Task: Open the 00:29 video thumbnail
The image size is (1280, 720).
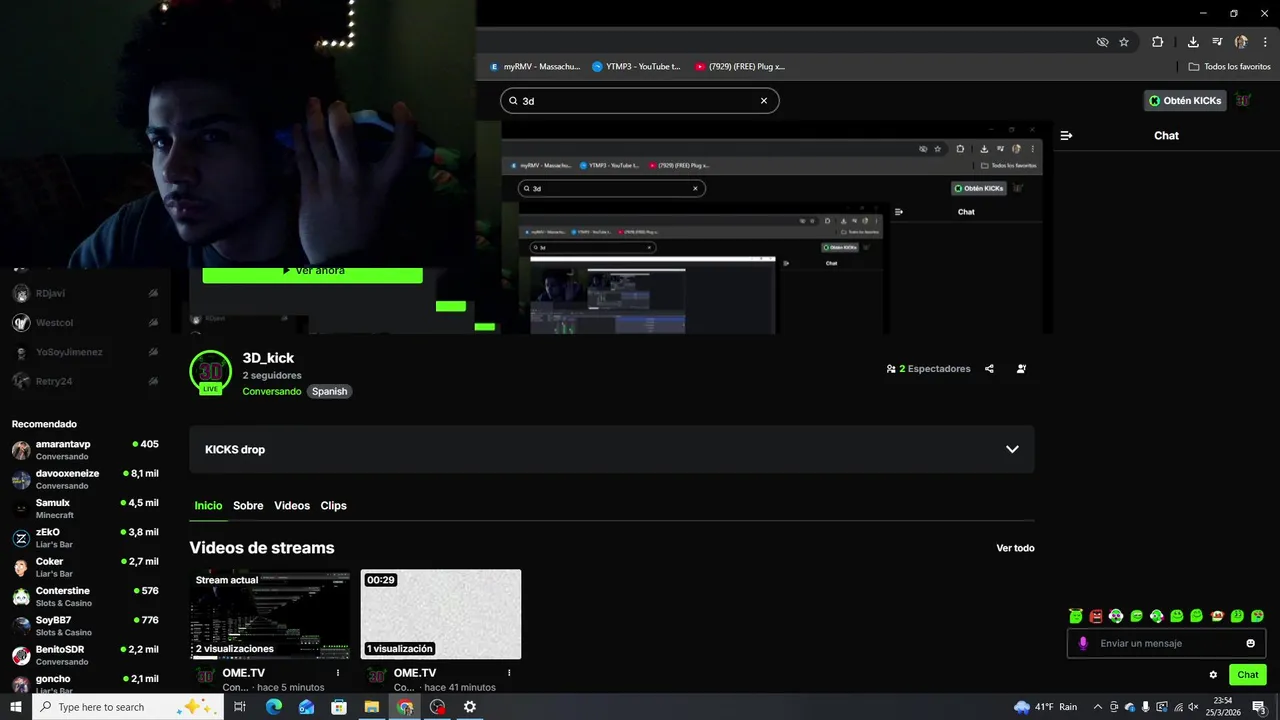Action: coord(441,614)
